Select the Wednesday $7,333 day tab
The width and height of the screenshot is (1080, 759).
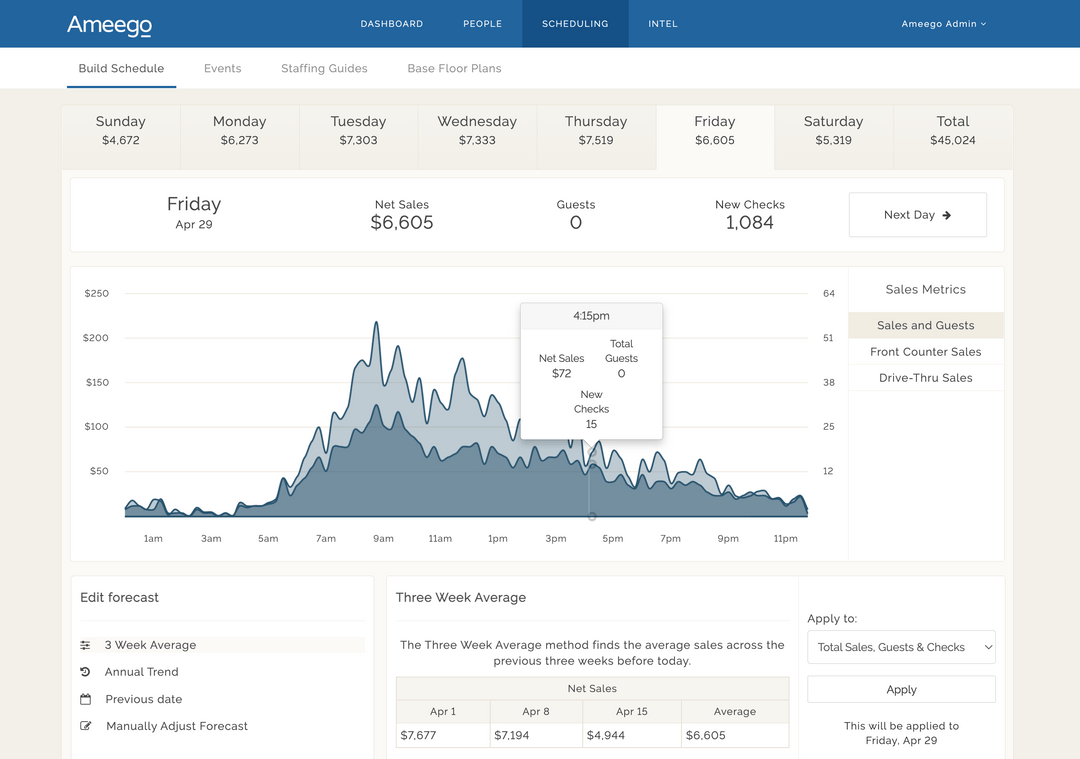point(477,130)
